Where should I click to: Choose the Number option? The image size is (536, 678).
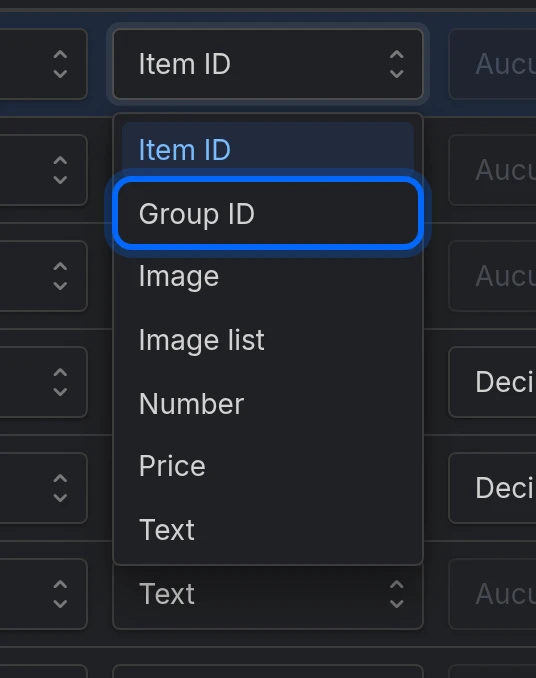pyautogui.click(x=268, y=403)
